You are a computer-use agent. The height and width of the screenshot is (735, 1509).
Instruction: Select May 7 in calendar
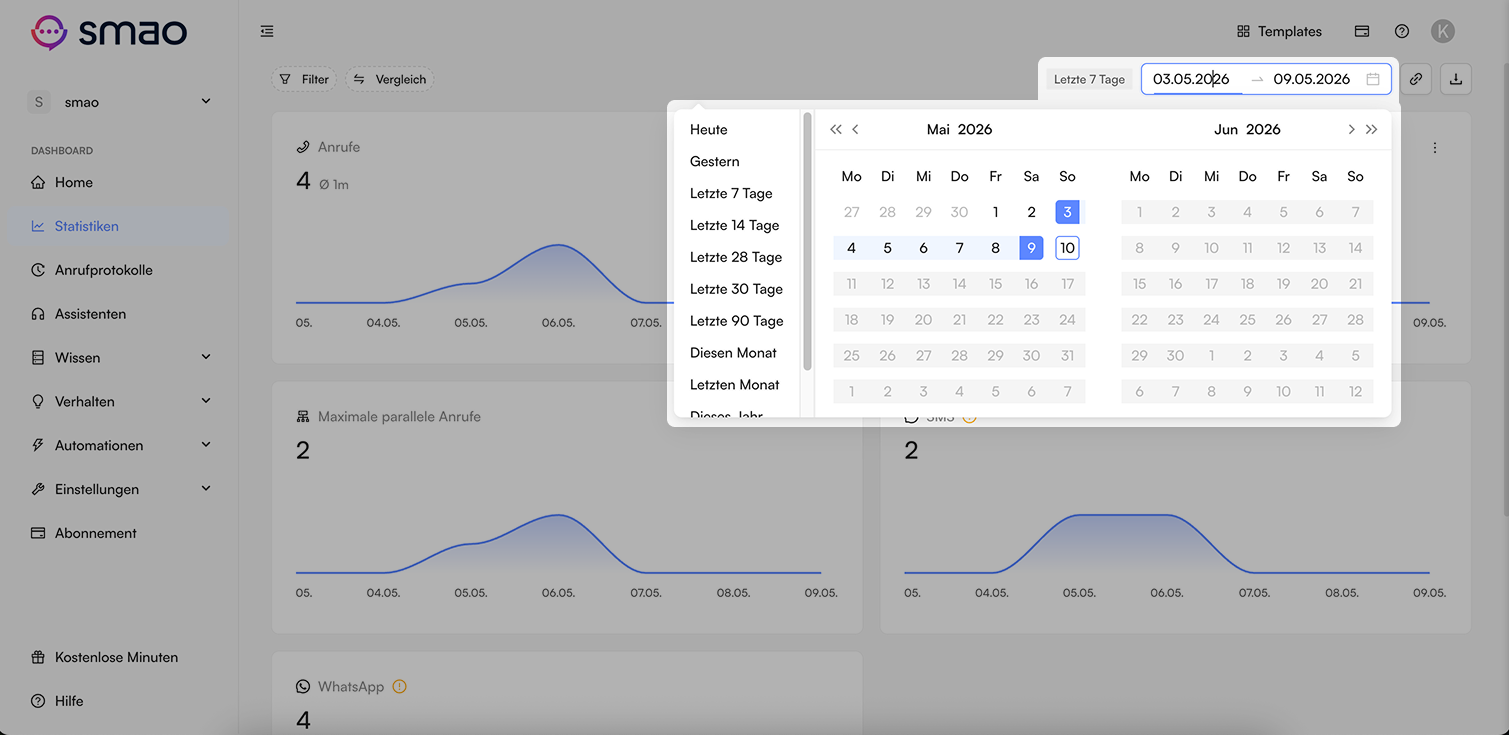[959, 248]
